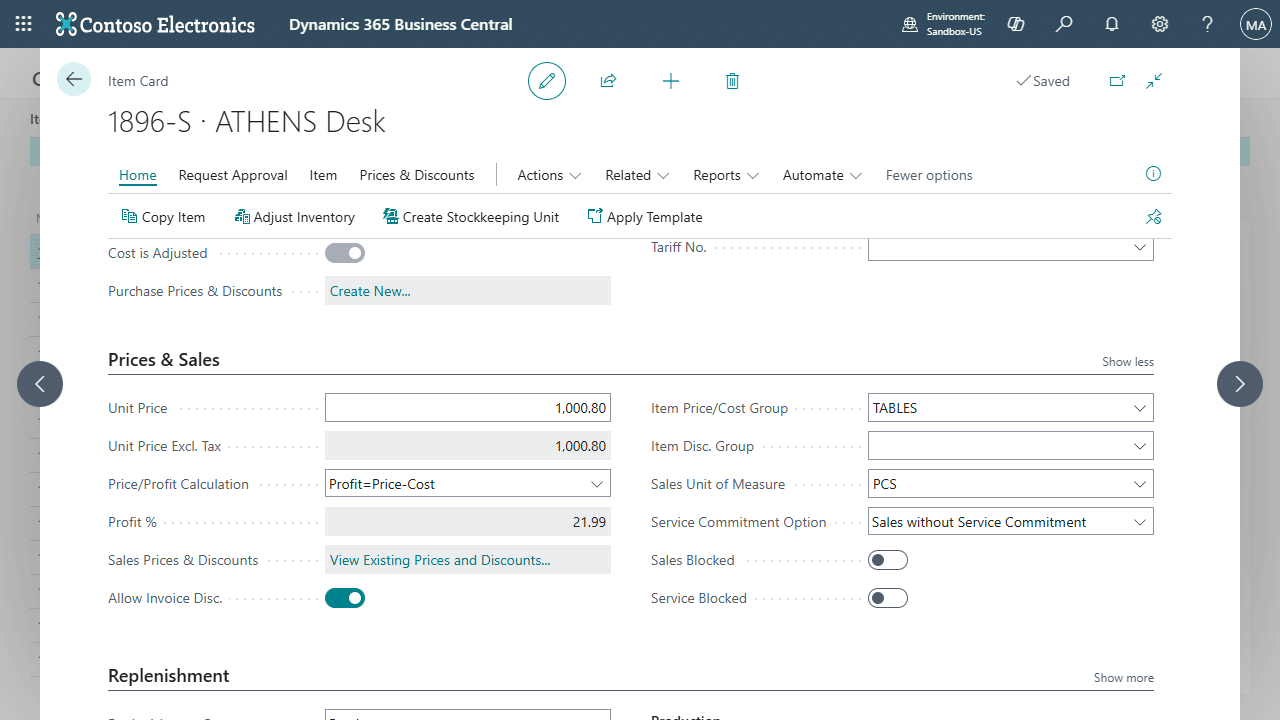
Task: Open the Sales Unit of Measure dropdown
Action: (1140, 484)
